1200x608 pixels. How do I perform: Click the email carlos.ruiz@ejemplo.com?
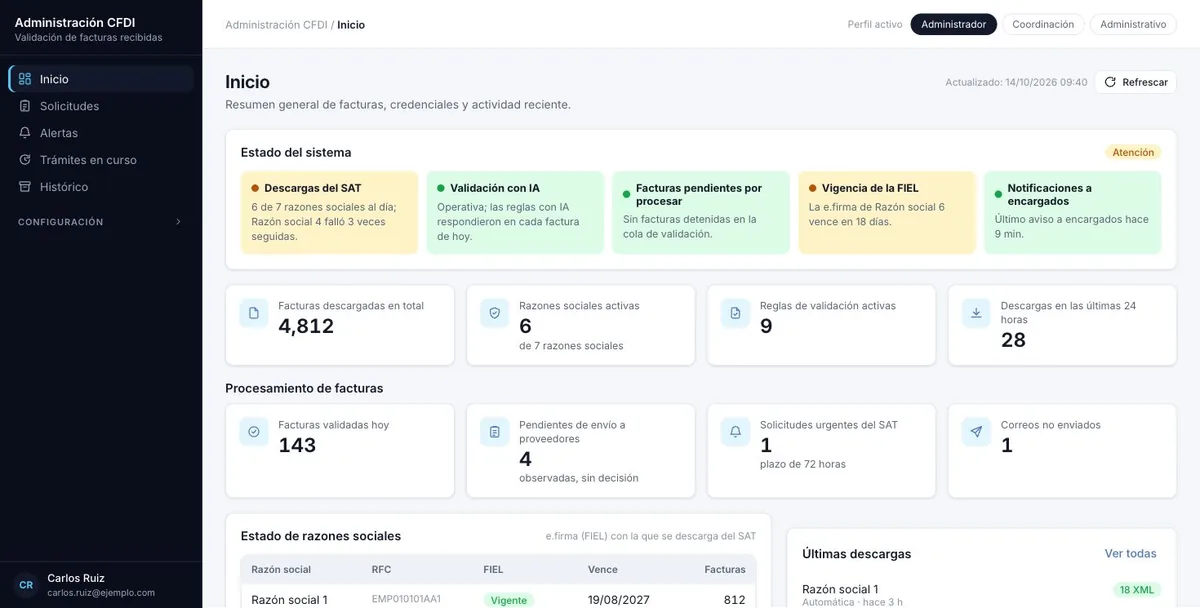pos(101,592)
